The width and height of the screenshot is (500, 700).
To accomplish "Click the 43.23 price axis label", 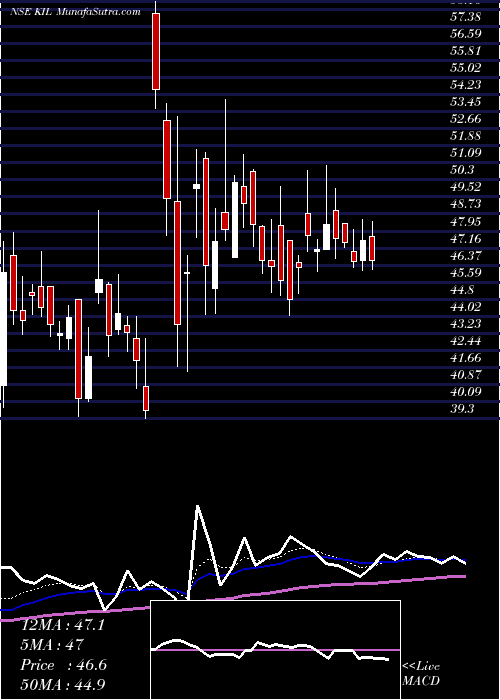I will coord(466,324).
